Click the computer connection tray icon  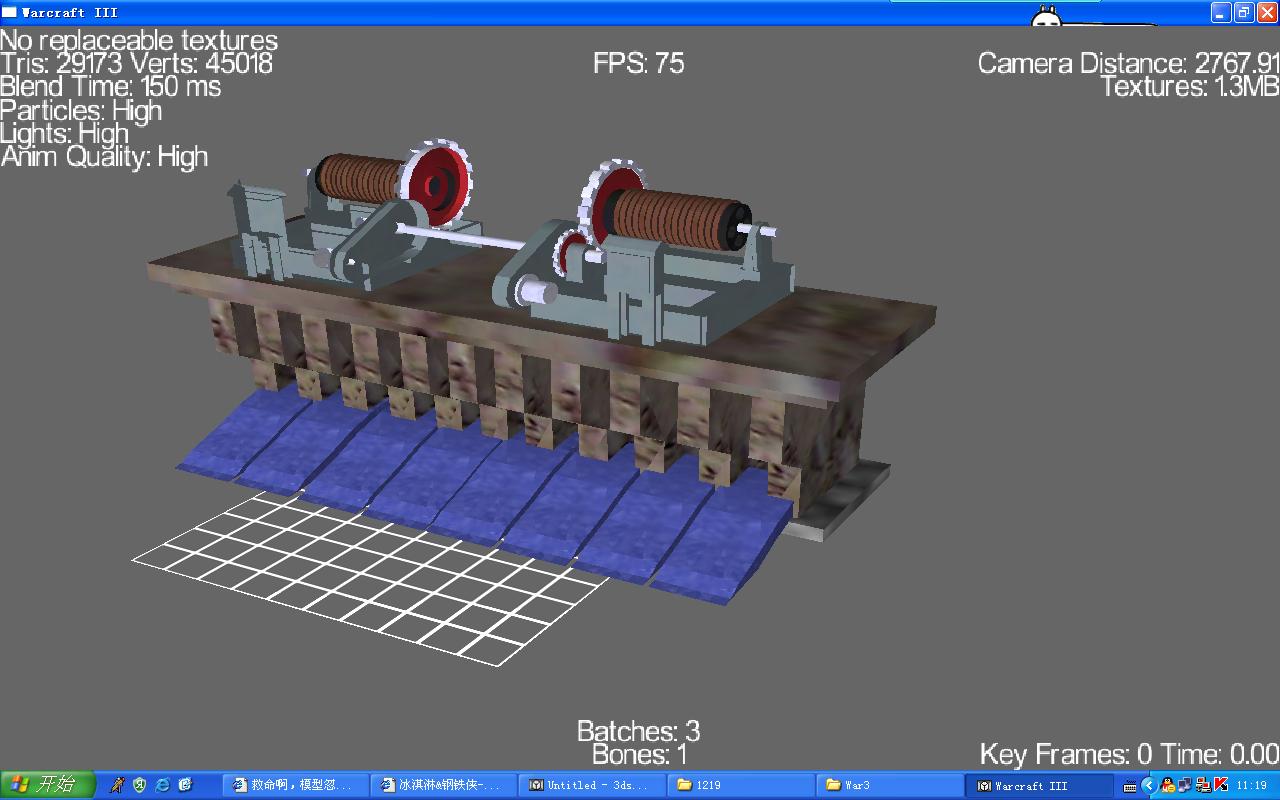coord(1202,785)
